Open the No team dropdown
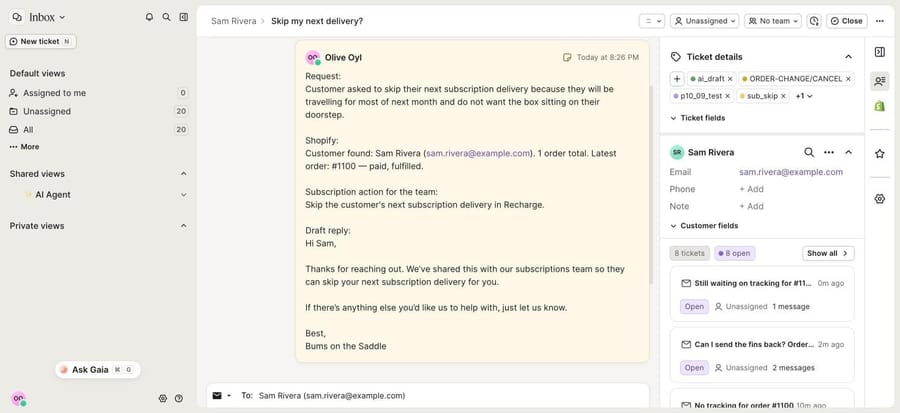The image size is (900, 413). 773,21
